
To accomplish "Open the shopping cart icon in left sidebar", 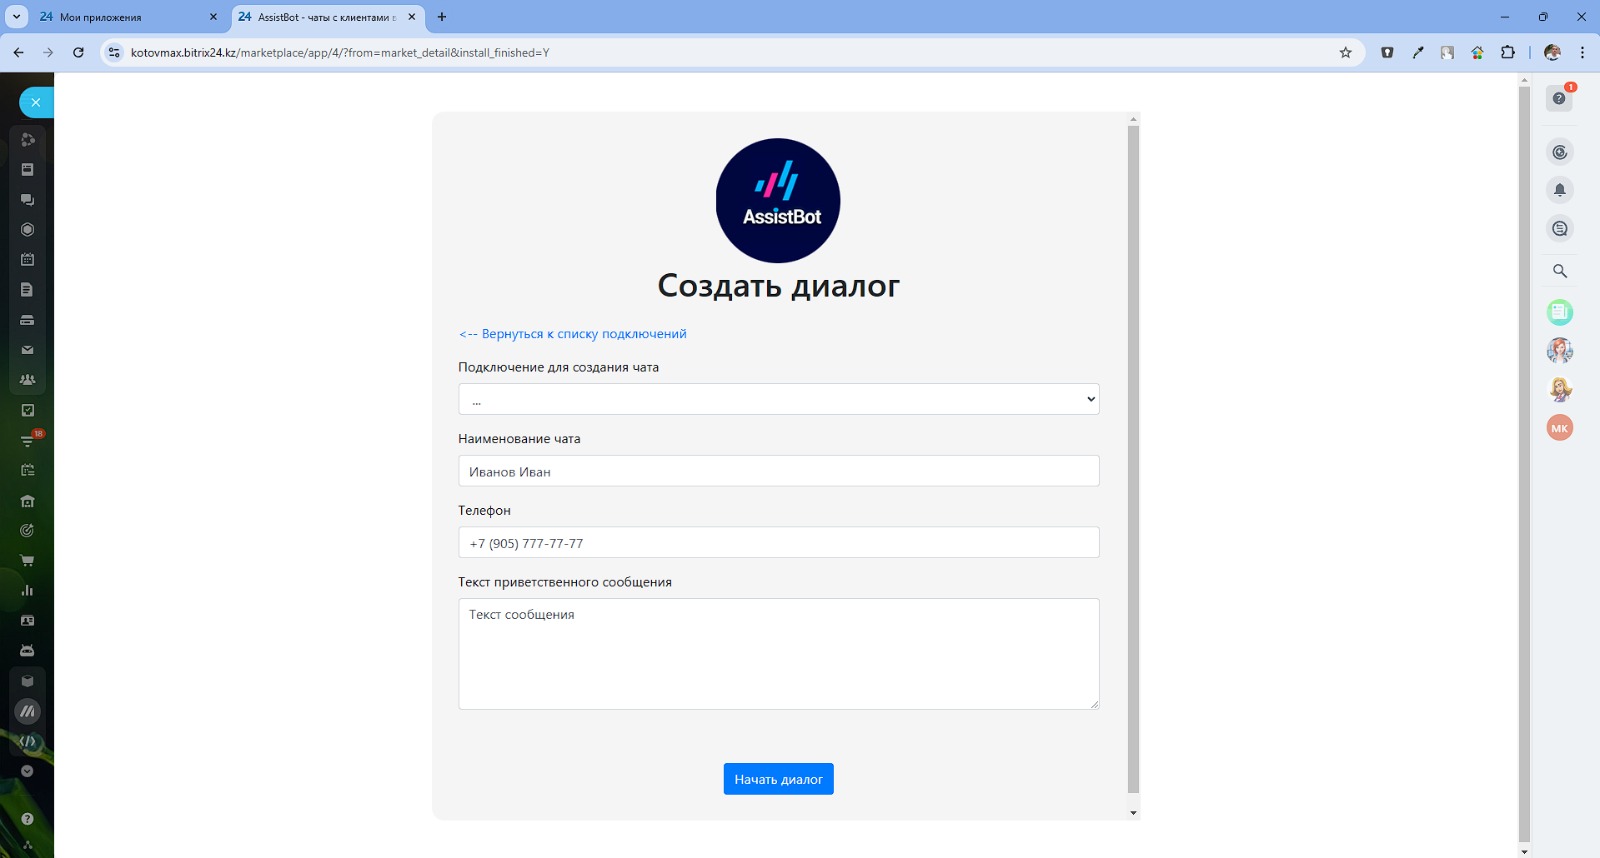I will (27, 560).
